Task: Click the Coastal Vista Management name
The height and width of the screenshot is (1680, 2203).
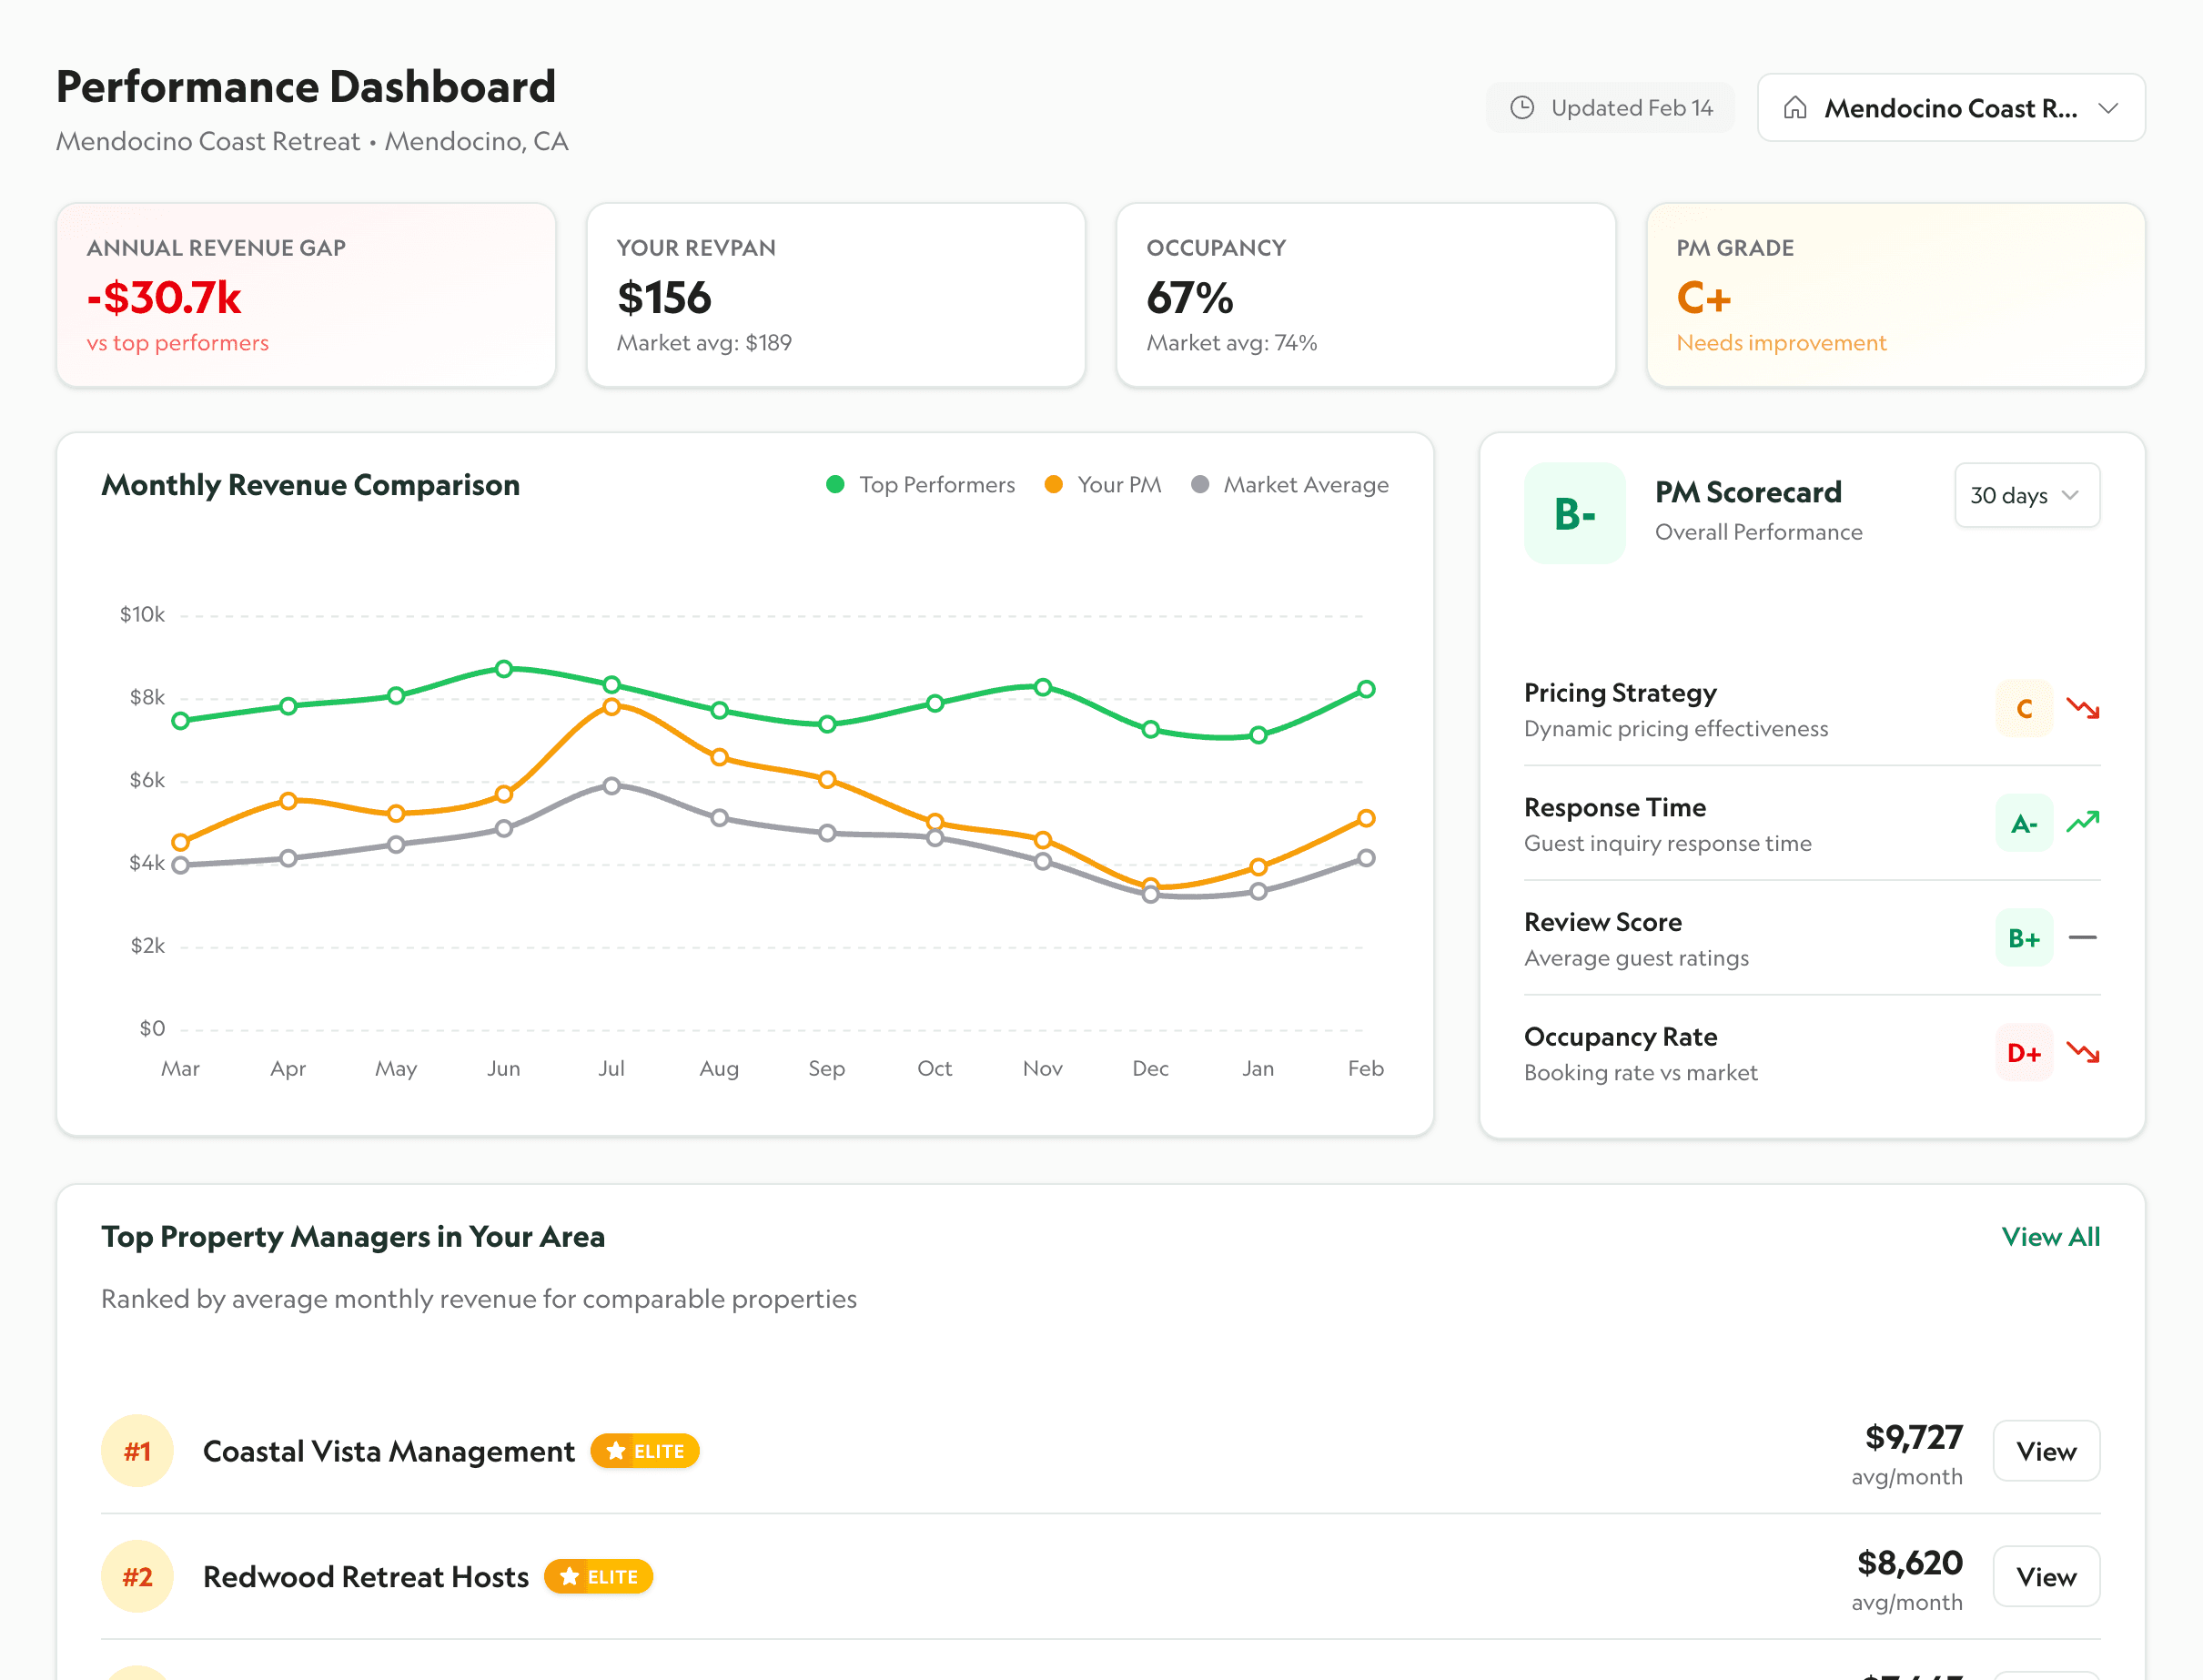Action: pos(389,1451)
